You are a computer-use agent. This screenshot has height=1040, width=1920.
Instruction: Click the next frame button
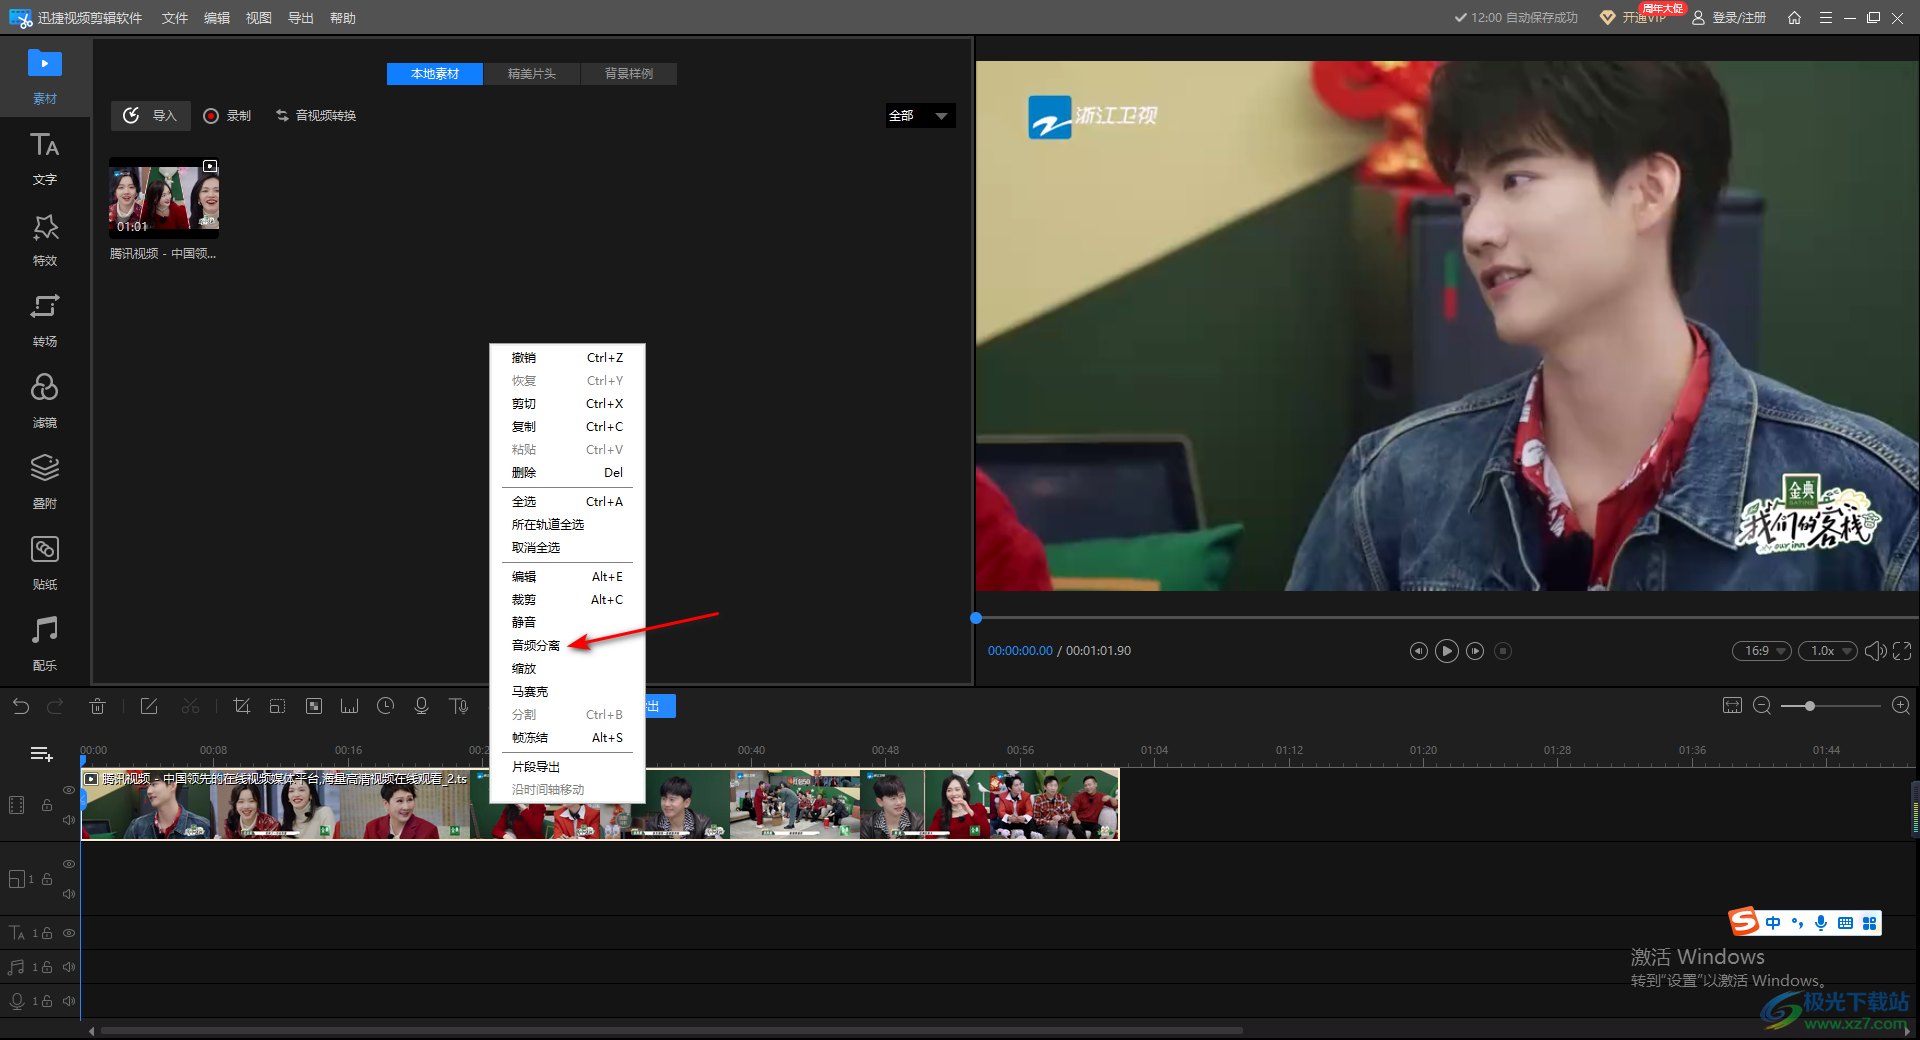[1475, 651]
